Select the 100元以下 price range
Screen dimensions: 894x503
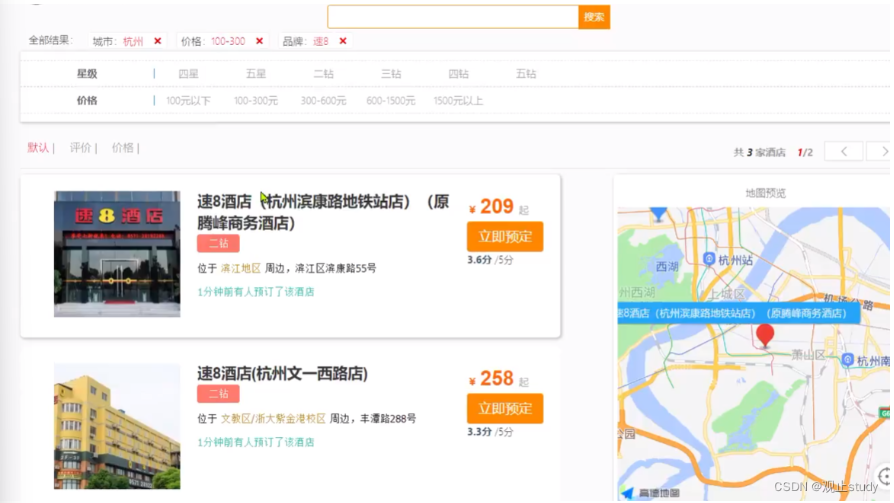(x=188, y=100)
